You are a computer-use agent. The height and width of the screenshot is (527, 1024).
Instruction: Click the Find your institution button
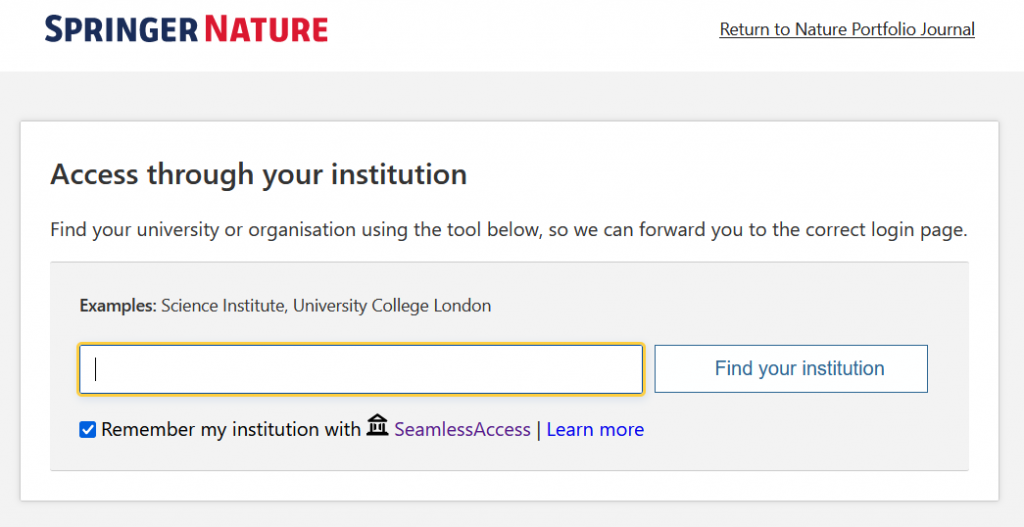click(791, 369)
